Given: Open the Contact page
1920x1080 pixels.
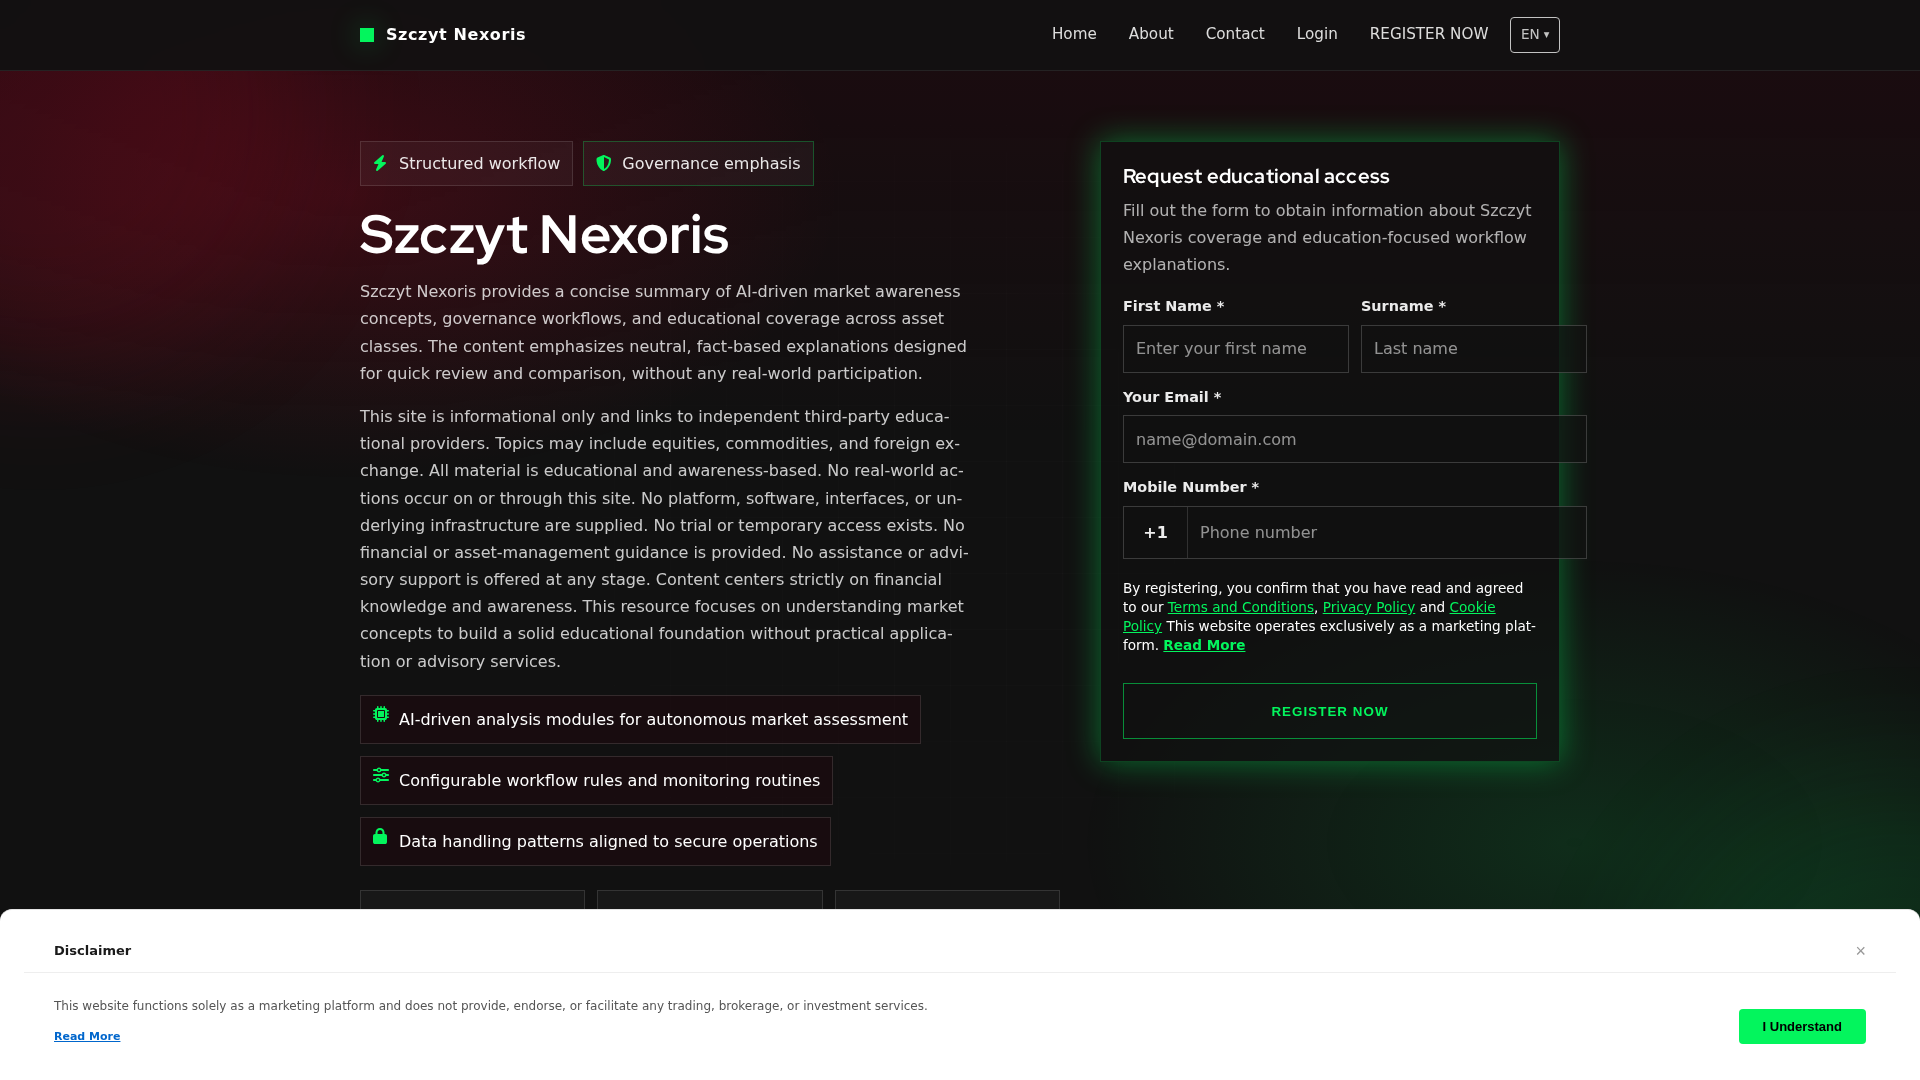Looking at the screenshot, I should pyautogui.click(x=1235, y=34).
